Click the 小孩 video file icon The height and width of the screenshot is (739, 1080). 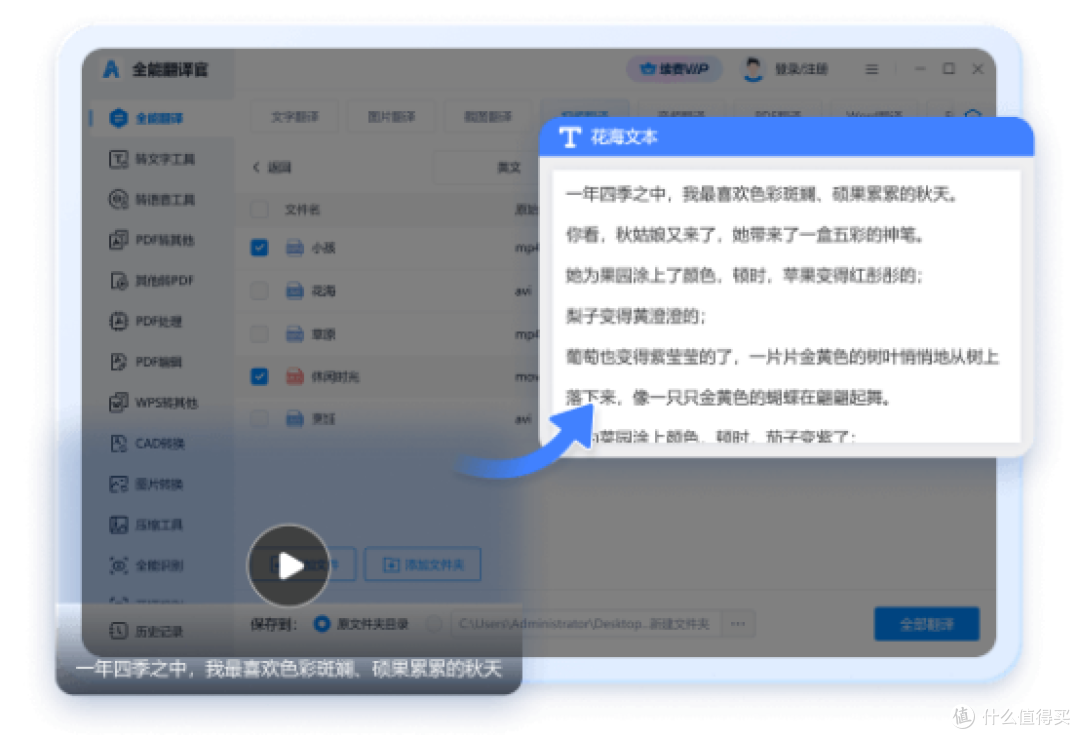[x=295, y=247]
